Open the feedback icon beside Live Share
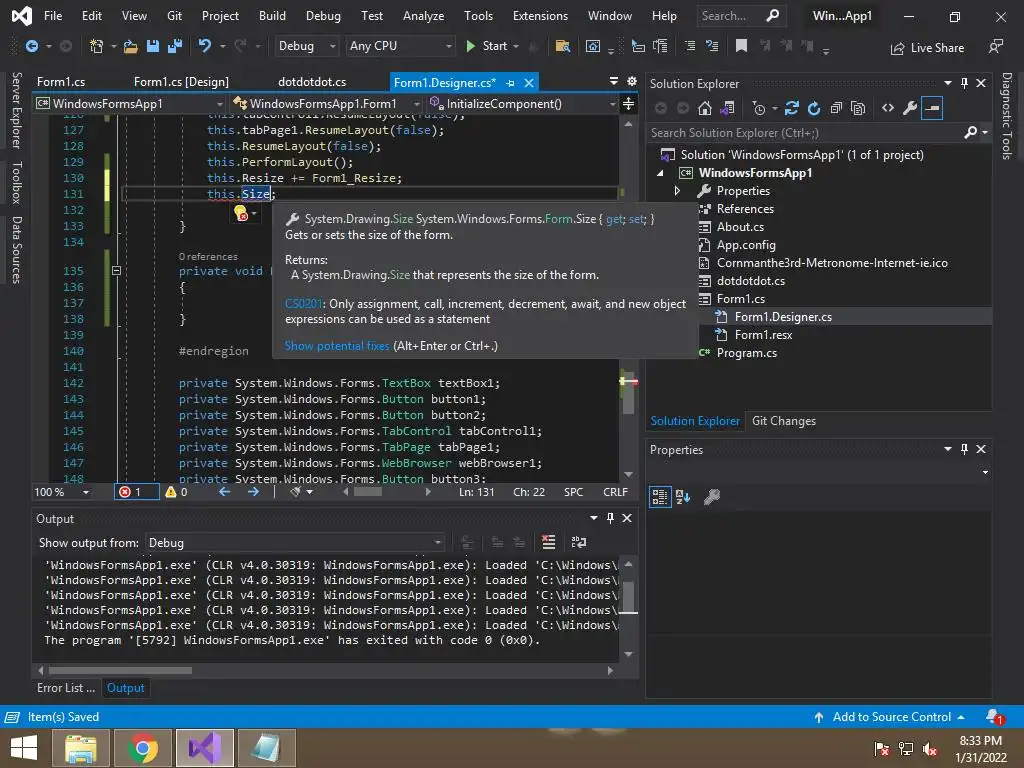This screenshot has height=768, width=1024. click(995, 47)
